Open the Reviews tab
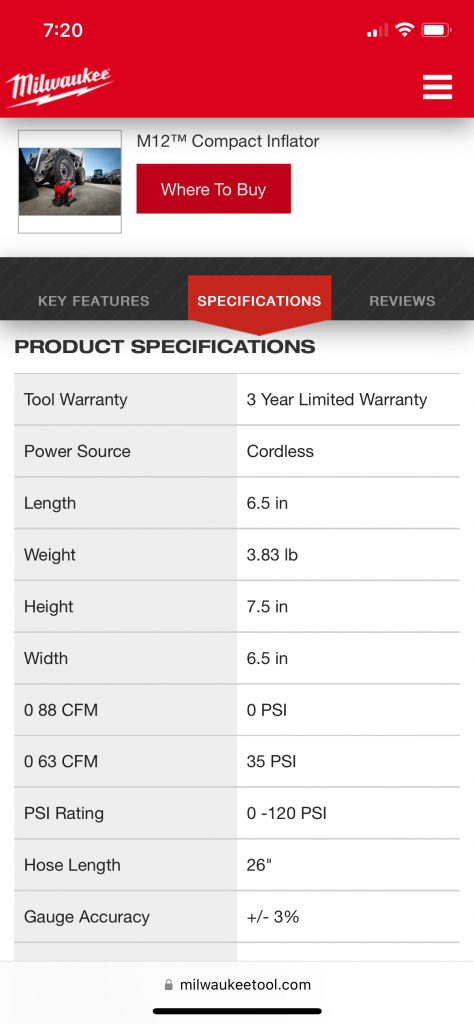 point(402,301)
